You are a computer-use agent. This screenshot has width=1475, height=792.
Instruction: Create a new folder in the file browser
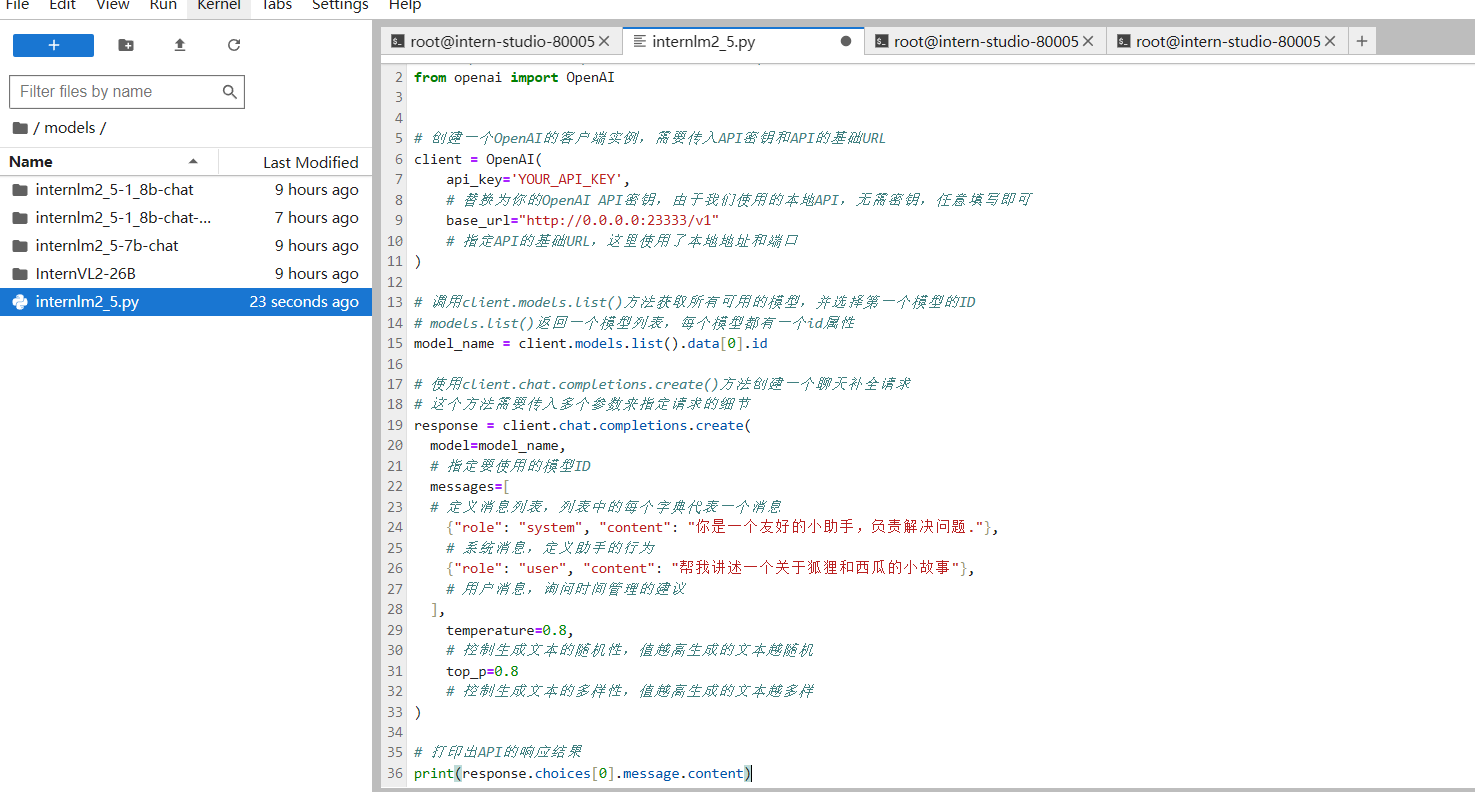pos(125,45)
